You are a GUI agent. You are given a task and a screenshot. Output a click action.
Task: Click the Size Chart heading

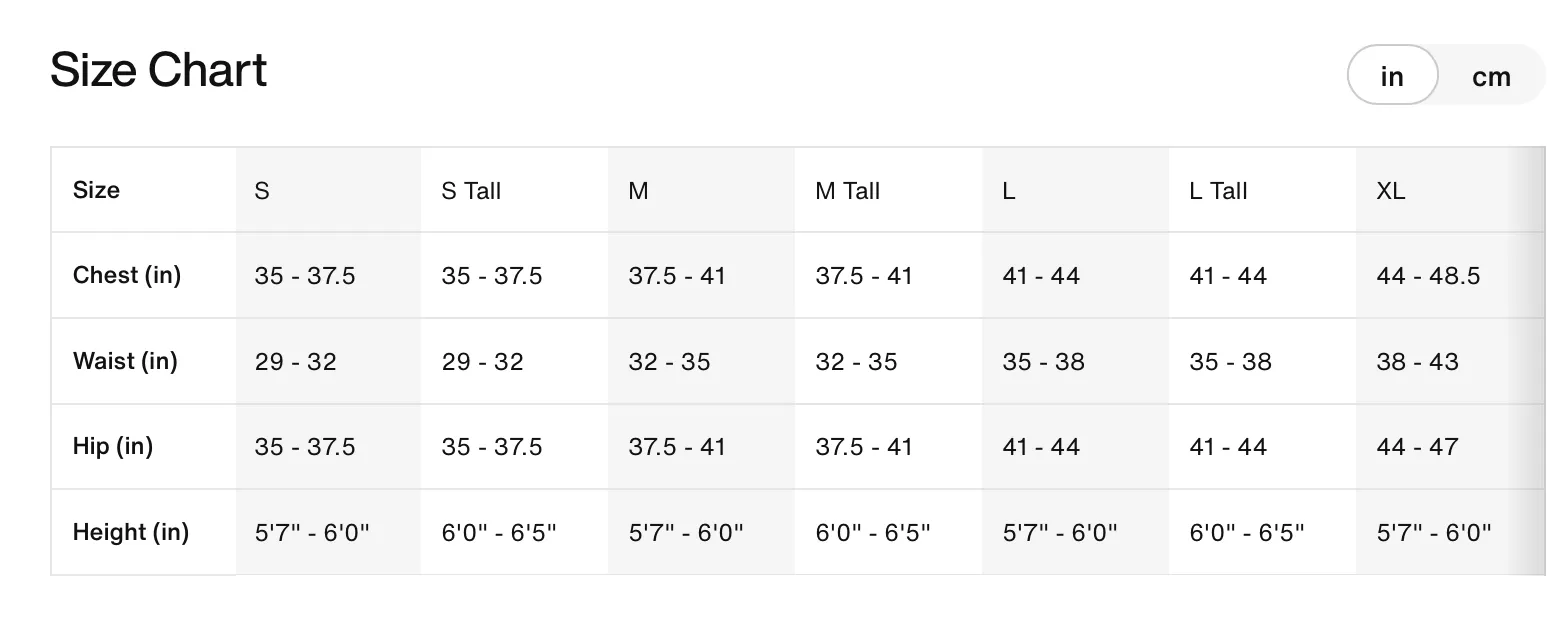pyautogui.click(x=159, y=70)
